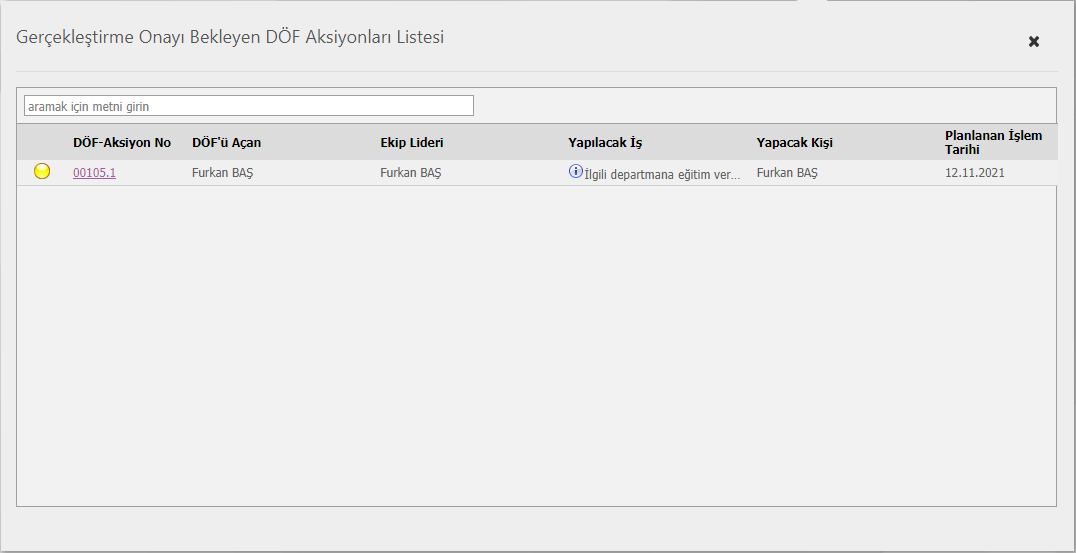Image resolution: width=1076 pixels, height=553 pixels.
Task: Click the dialog title Gerçekleştirme Onayı Bekleyen
Action: 230,38
